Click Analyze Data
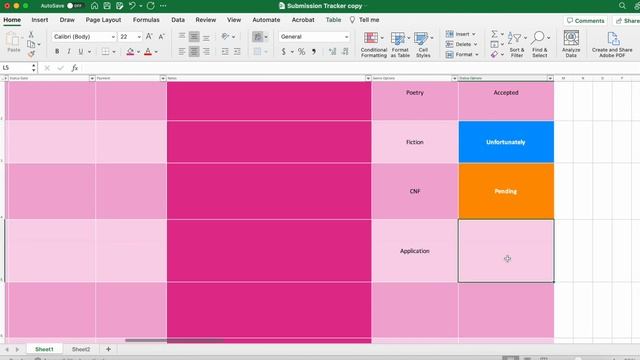The image size is (640, 360). (571, 44)
